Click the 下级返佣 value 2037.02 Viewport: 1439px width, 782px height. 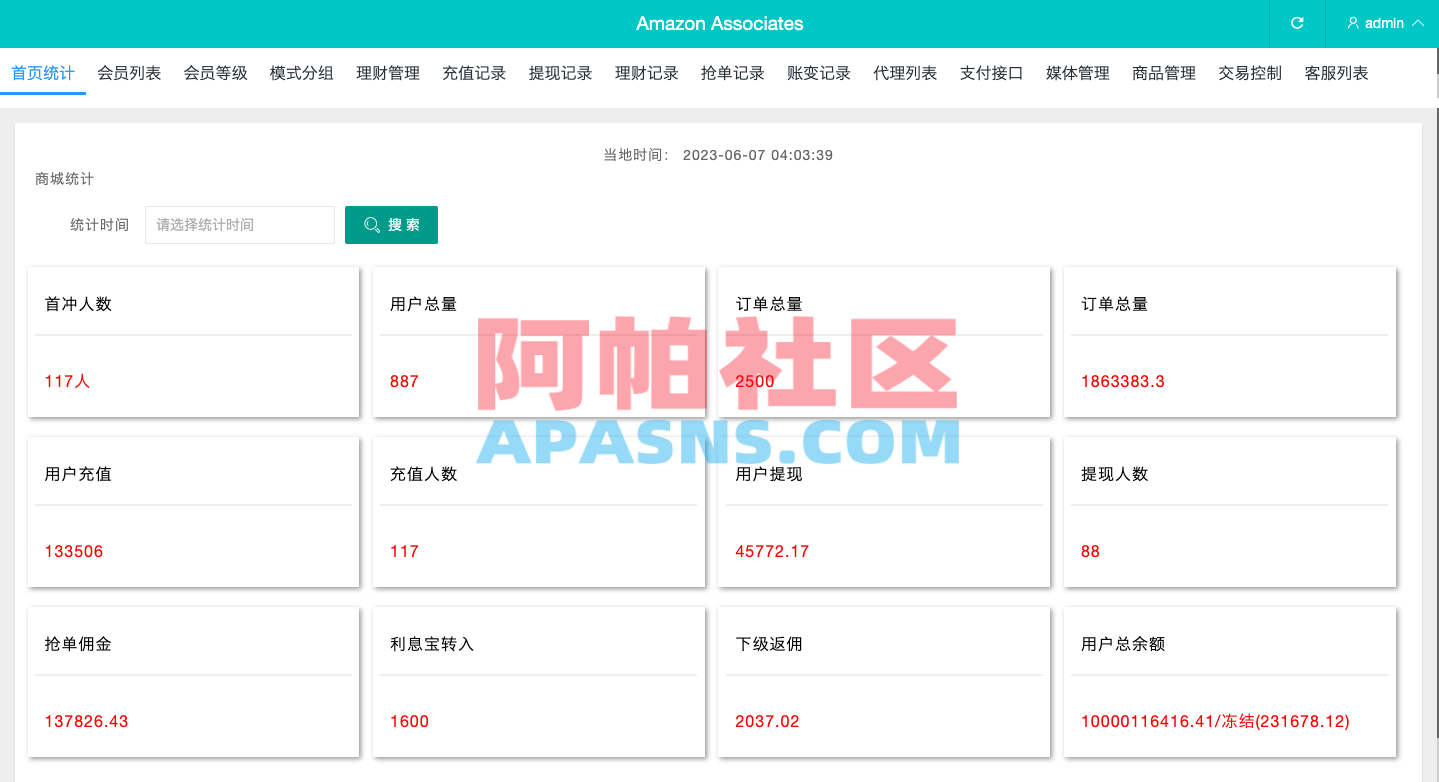(x=768, y=721)
